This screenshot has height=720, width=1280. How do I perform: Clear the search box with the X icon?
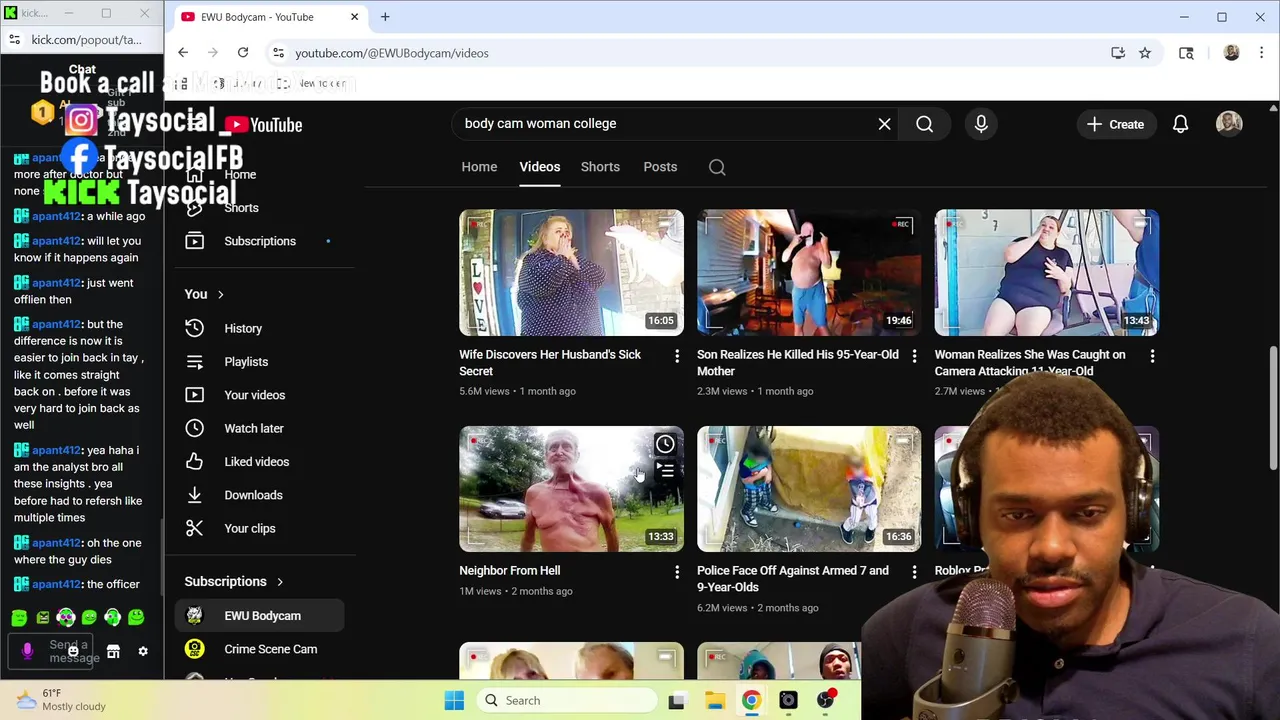click(x=884, y=124)
